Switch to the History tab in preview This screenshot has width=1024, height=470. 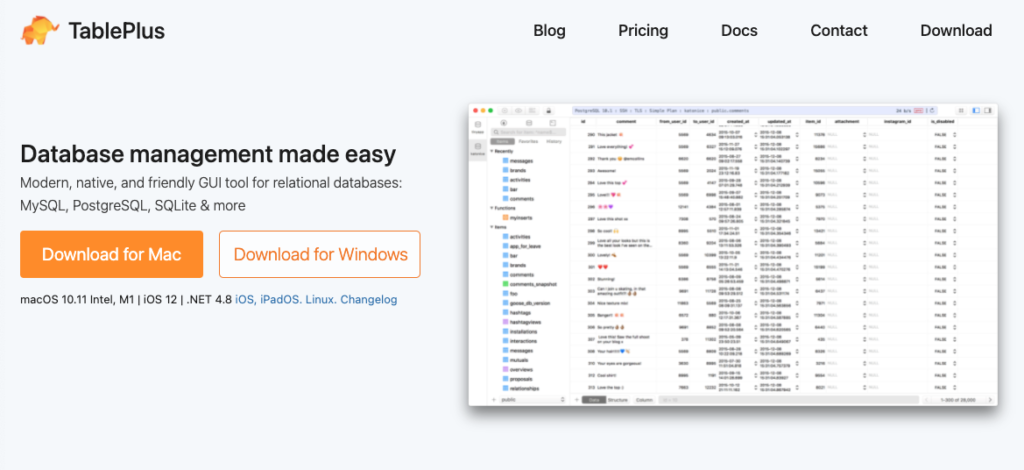click(554, 141)
